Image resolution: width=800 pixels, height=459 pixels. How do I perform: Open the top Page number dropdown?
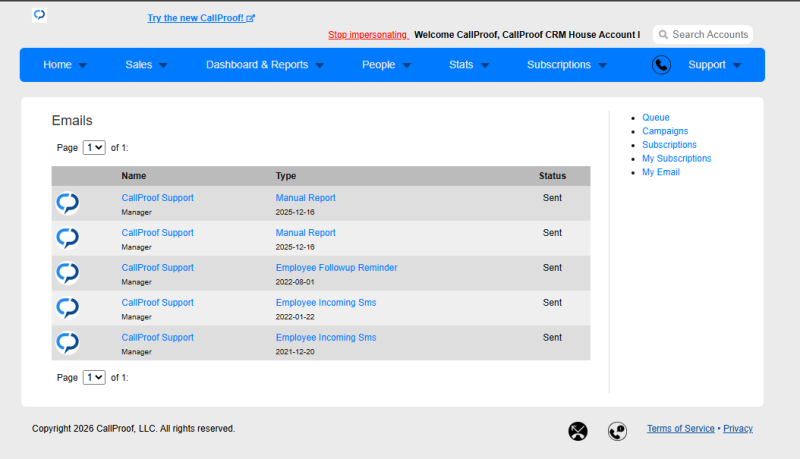tap(94, 147)
